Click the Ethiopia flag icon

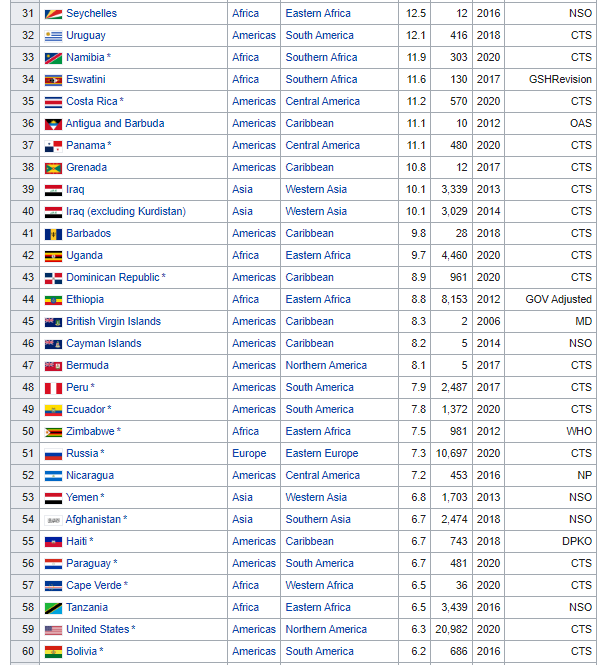point(53,300)
